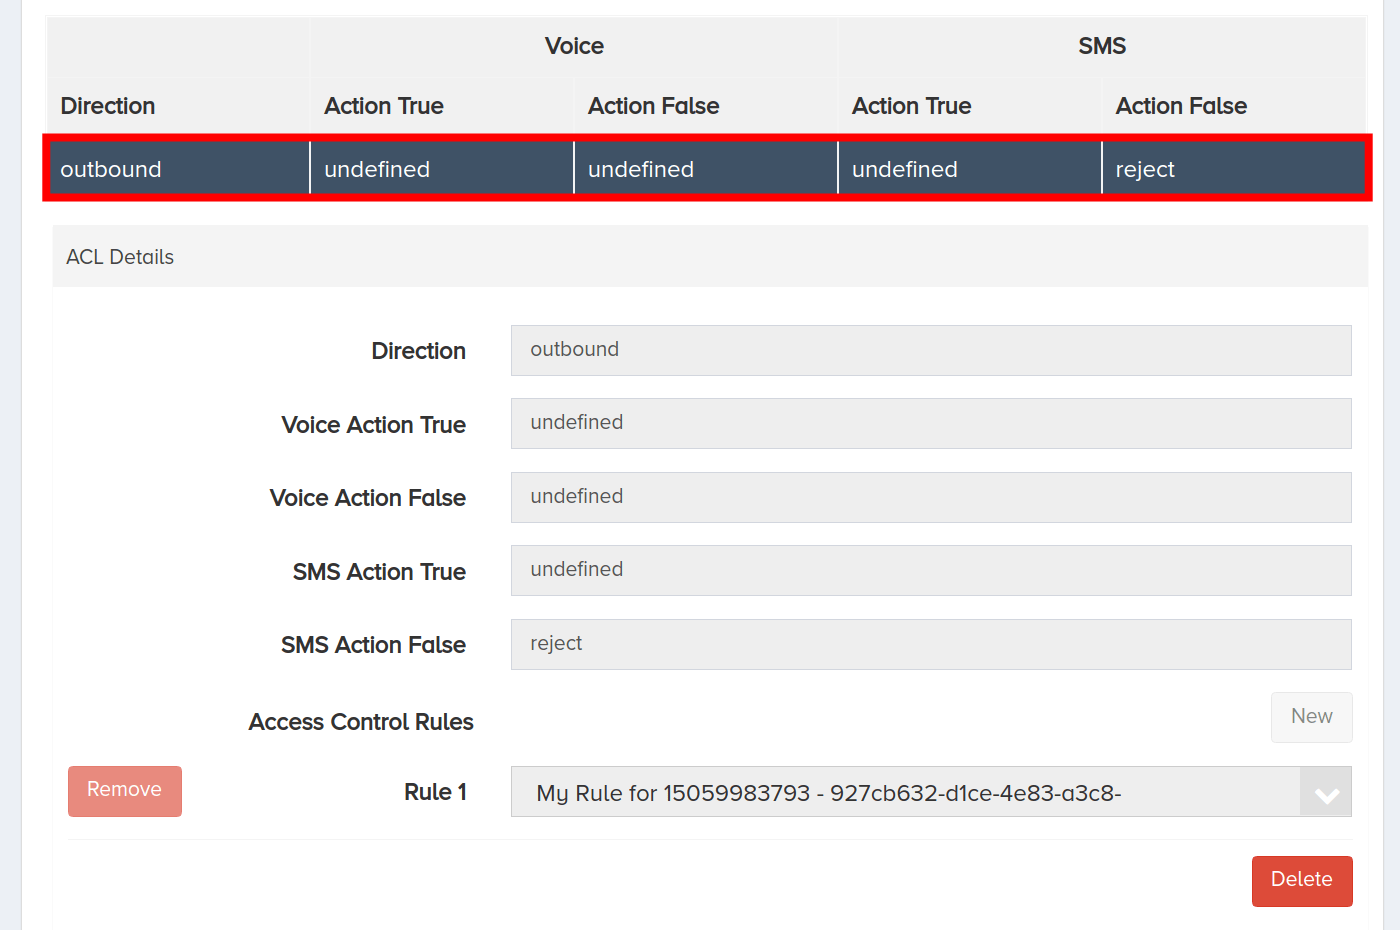Click the Direction input field
This screenshot has width=1400, height=930.
(x=931, y=350)
